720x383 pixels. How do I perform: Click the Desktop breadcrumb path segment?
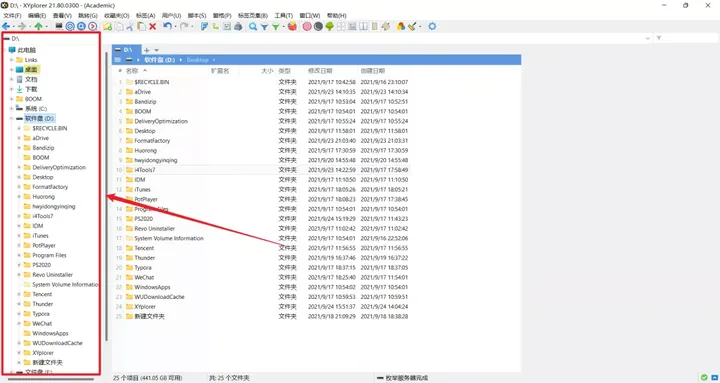click(197, 60)
